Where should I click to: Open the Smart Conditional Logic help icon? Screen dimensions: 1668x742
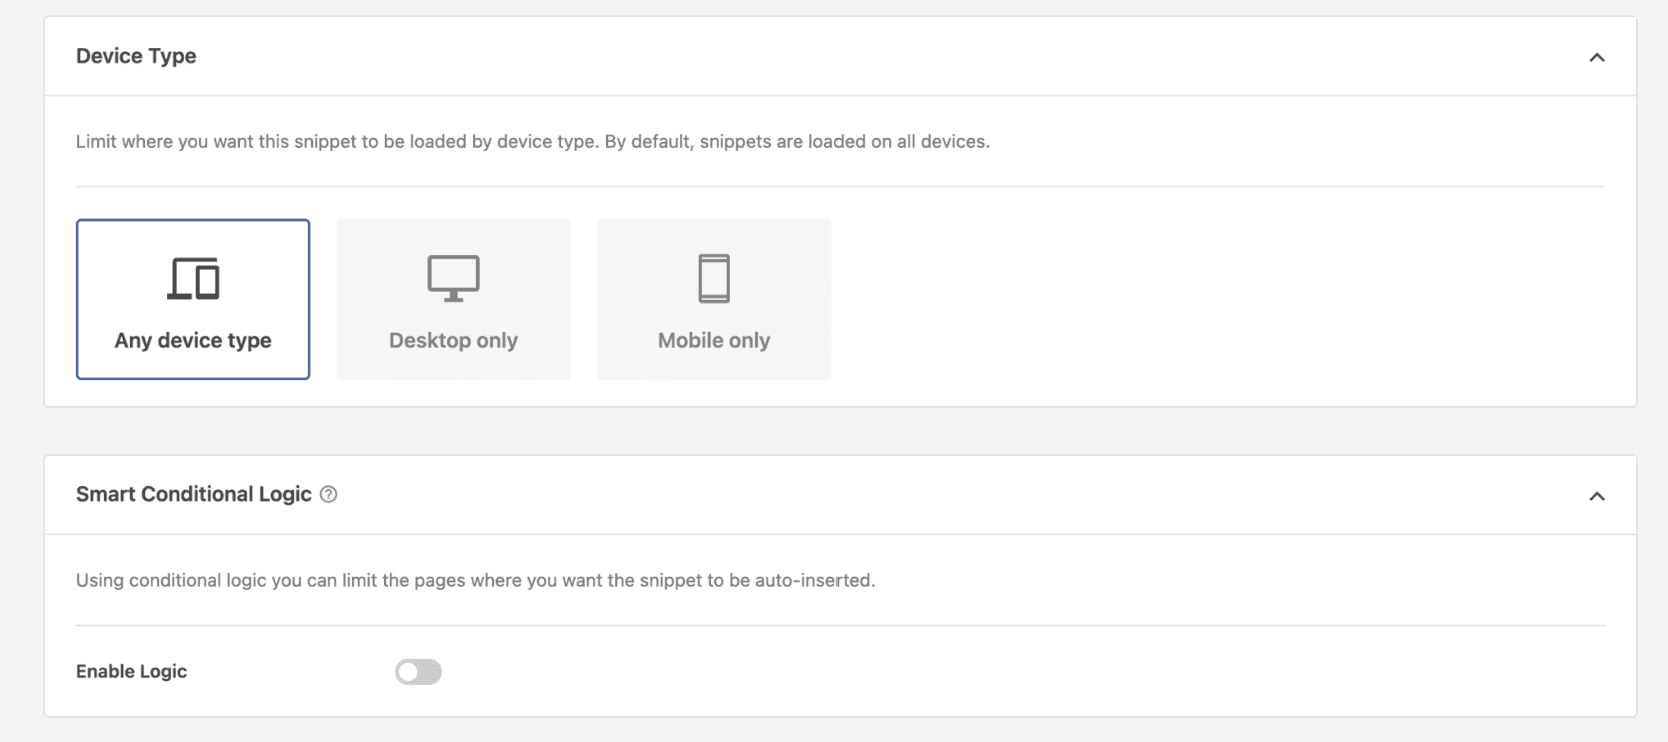(x=328, y=494)
